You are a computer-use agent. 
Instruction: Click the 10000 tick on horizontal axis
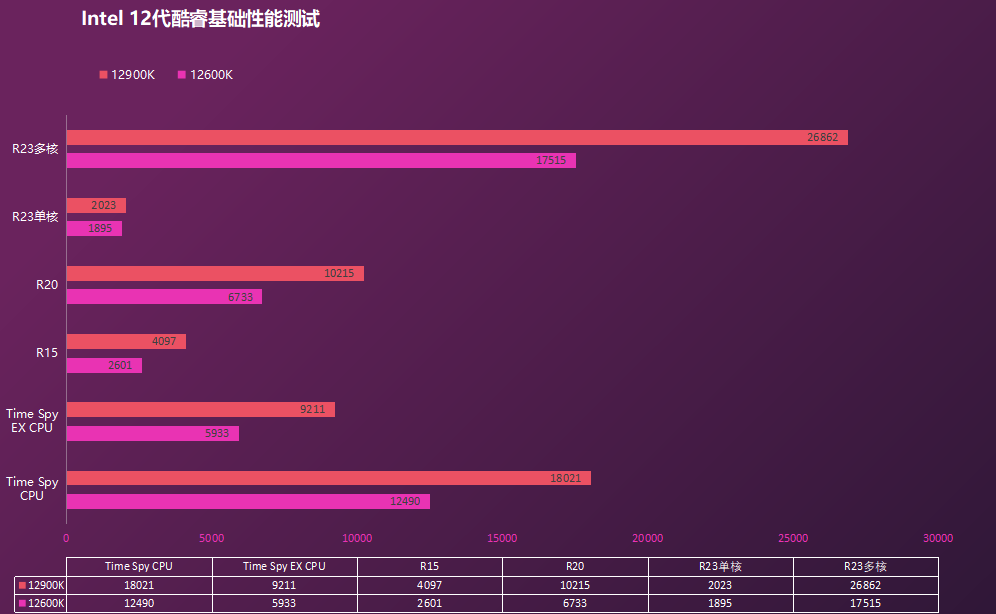(x=357, y=538)
